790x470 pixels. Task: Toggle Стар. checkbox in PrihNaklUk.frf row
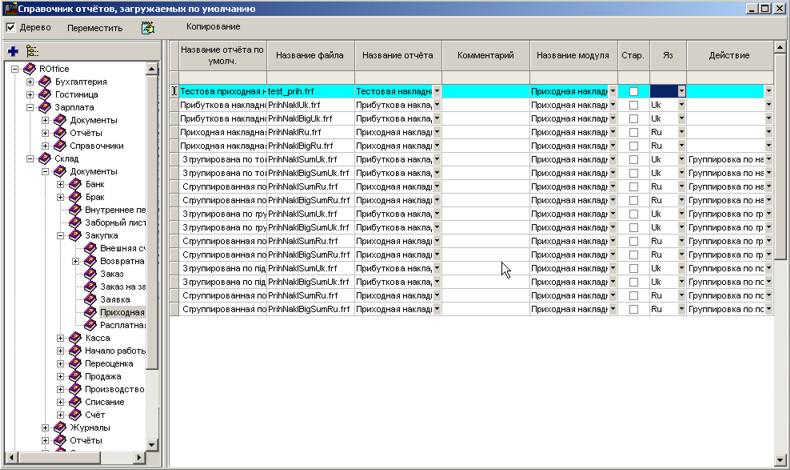(633, 104)
